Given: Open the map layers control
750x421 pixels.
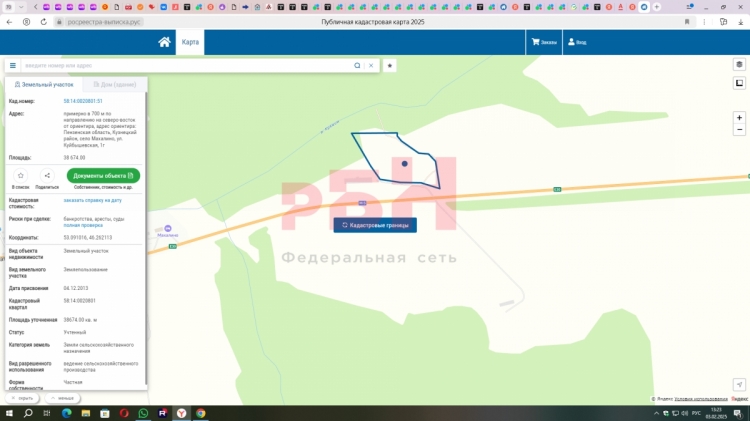Looking at the screenshot, I should [x=739, y=65].
